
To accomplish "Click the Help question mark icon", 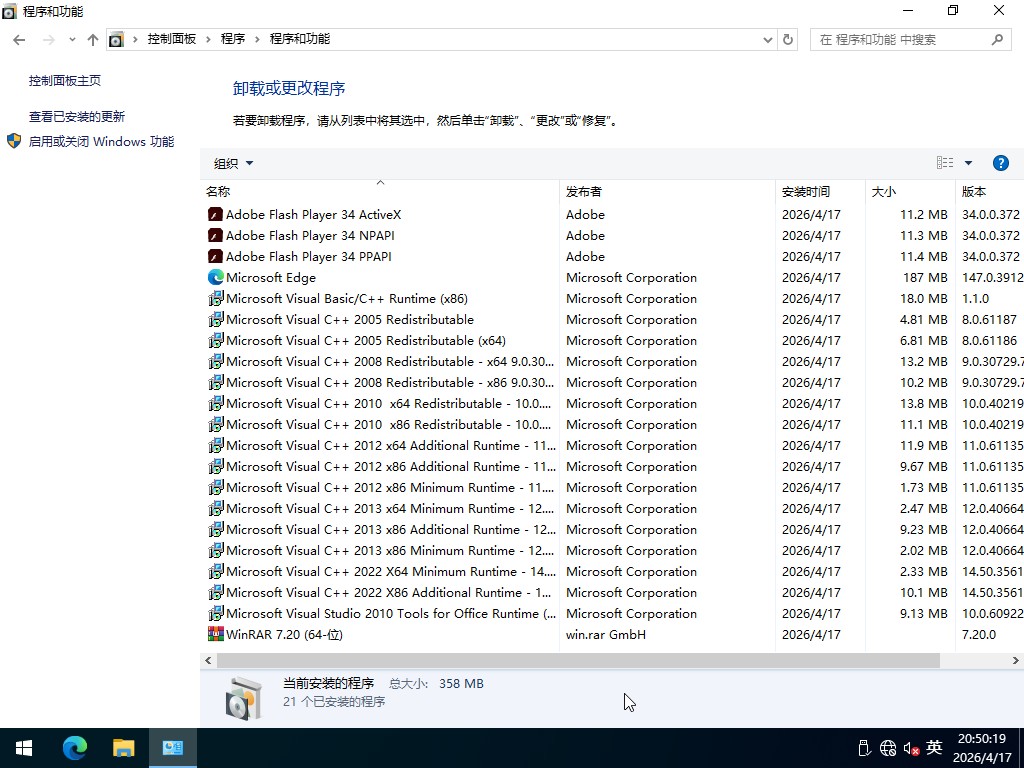I will point(1001,162).
